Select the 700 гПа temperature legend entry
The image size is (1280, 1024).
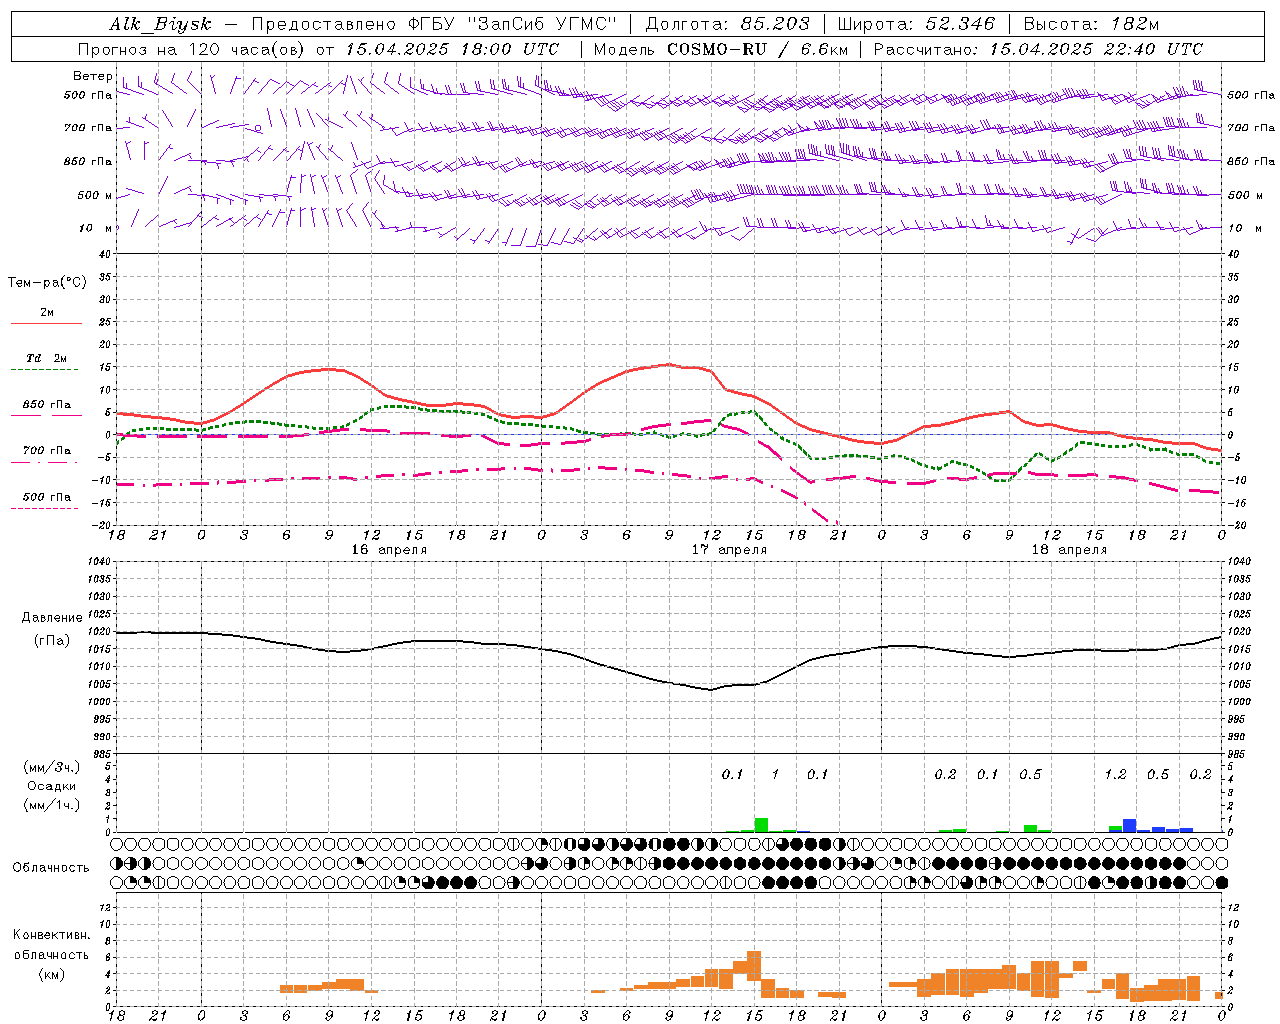pos(47,450)
